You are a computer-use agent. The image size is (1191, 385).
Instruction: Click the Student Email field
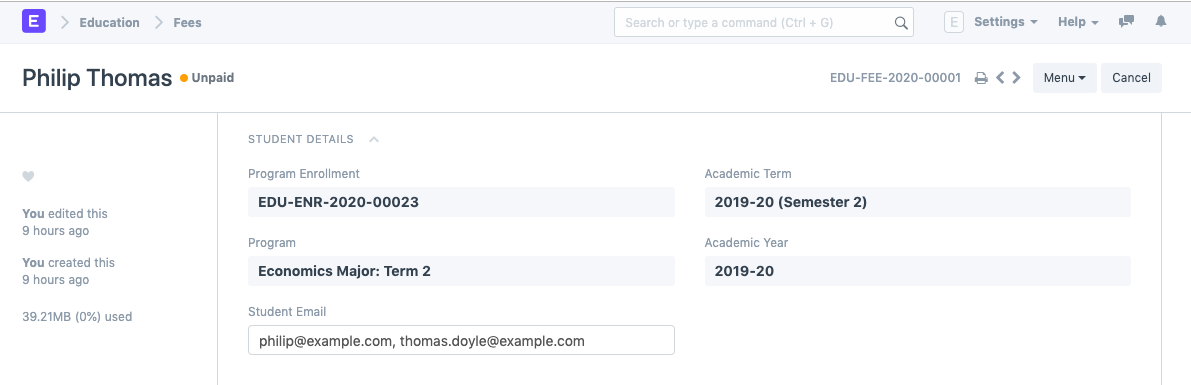click(461, 340)
